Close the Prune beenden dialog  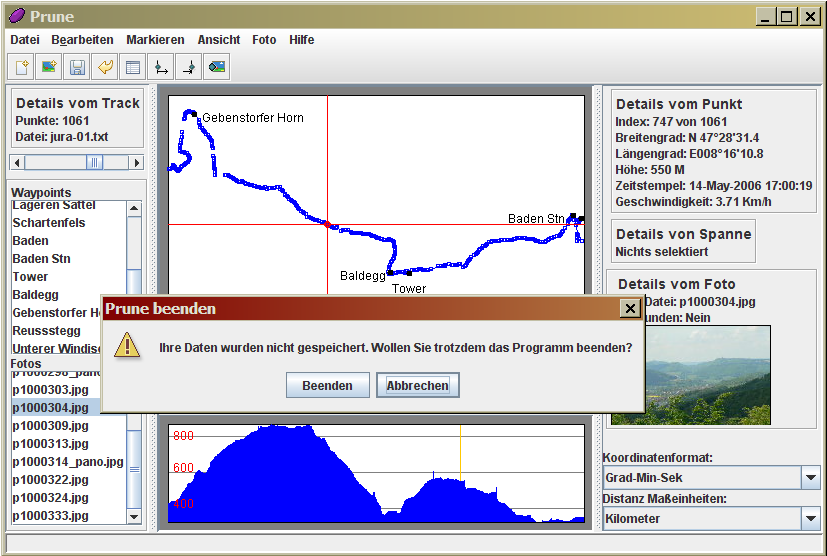[630, 309]
